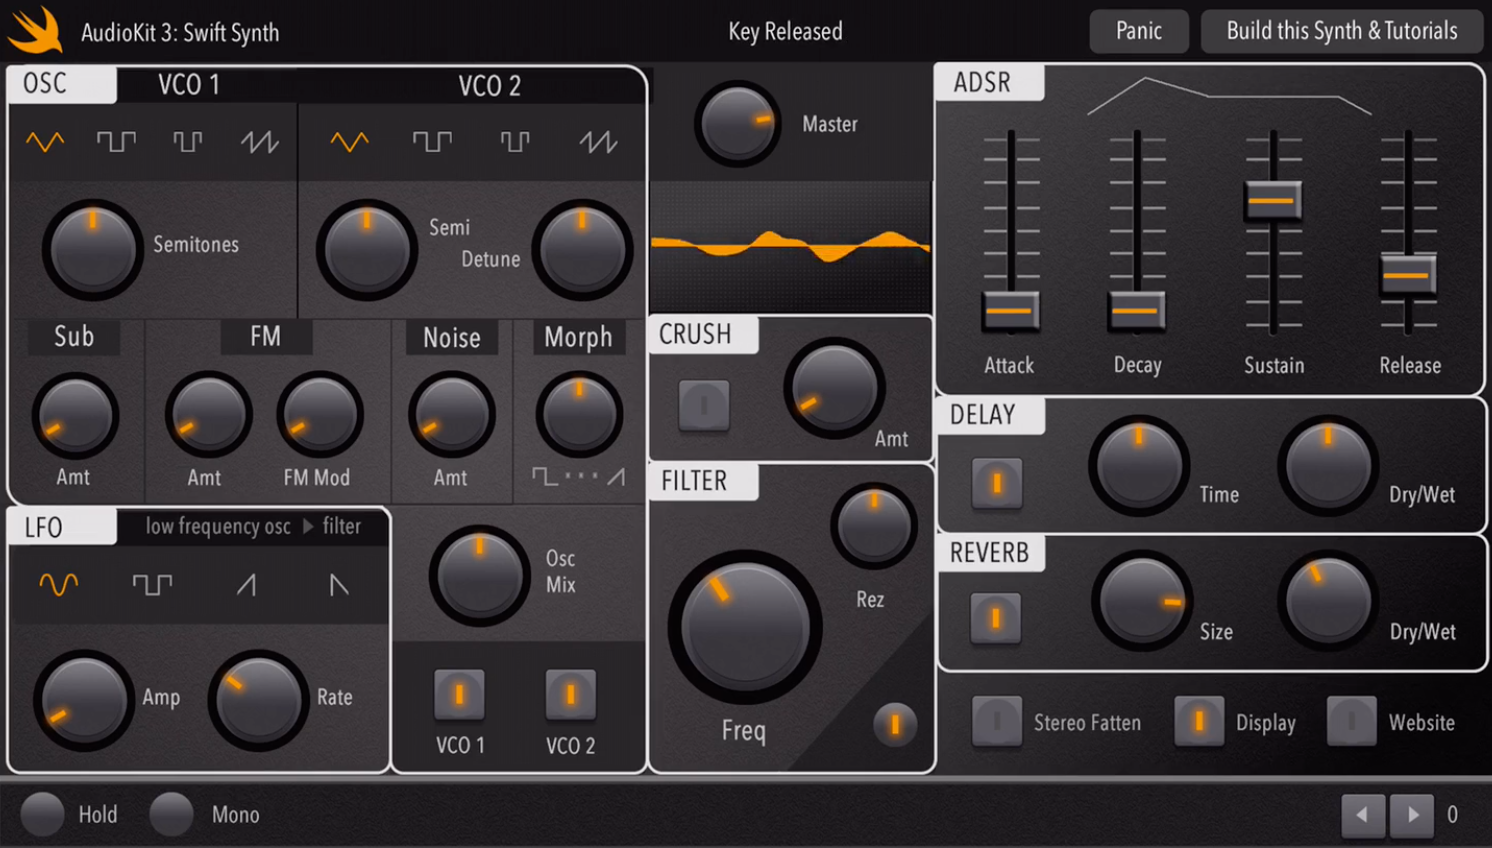
Task: Select VCO 2 square waveform icon
Action: [432, 142]
